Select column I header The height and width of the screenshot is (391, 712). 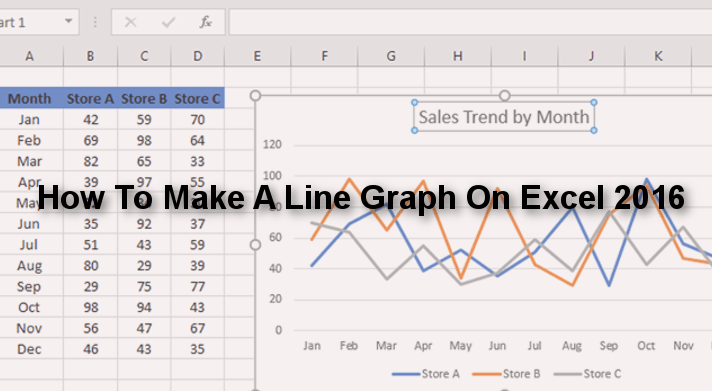[524, 56]
